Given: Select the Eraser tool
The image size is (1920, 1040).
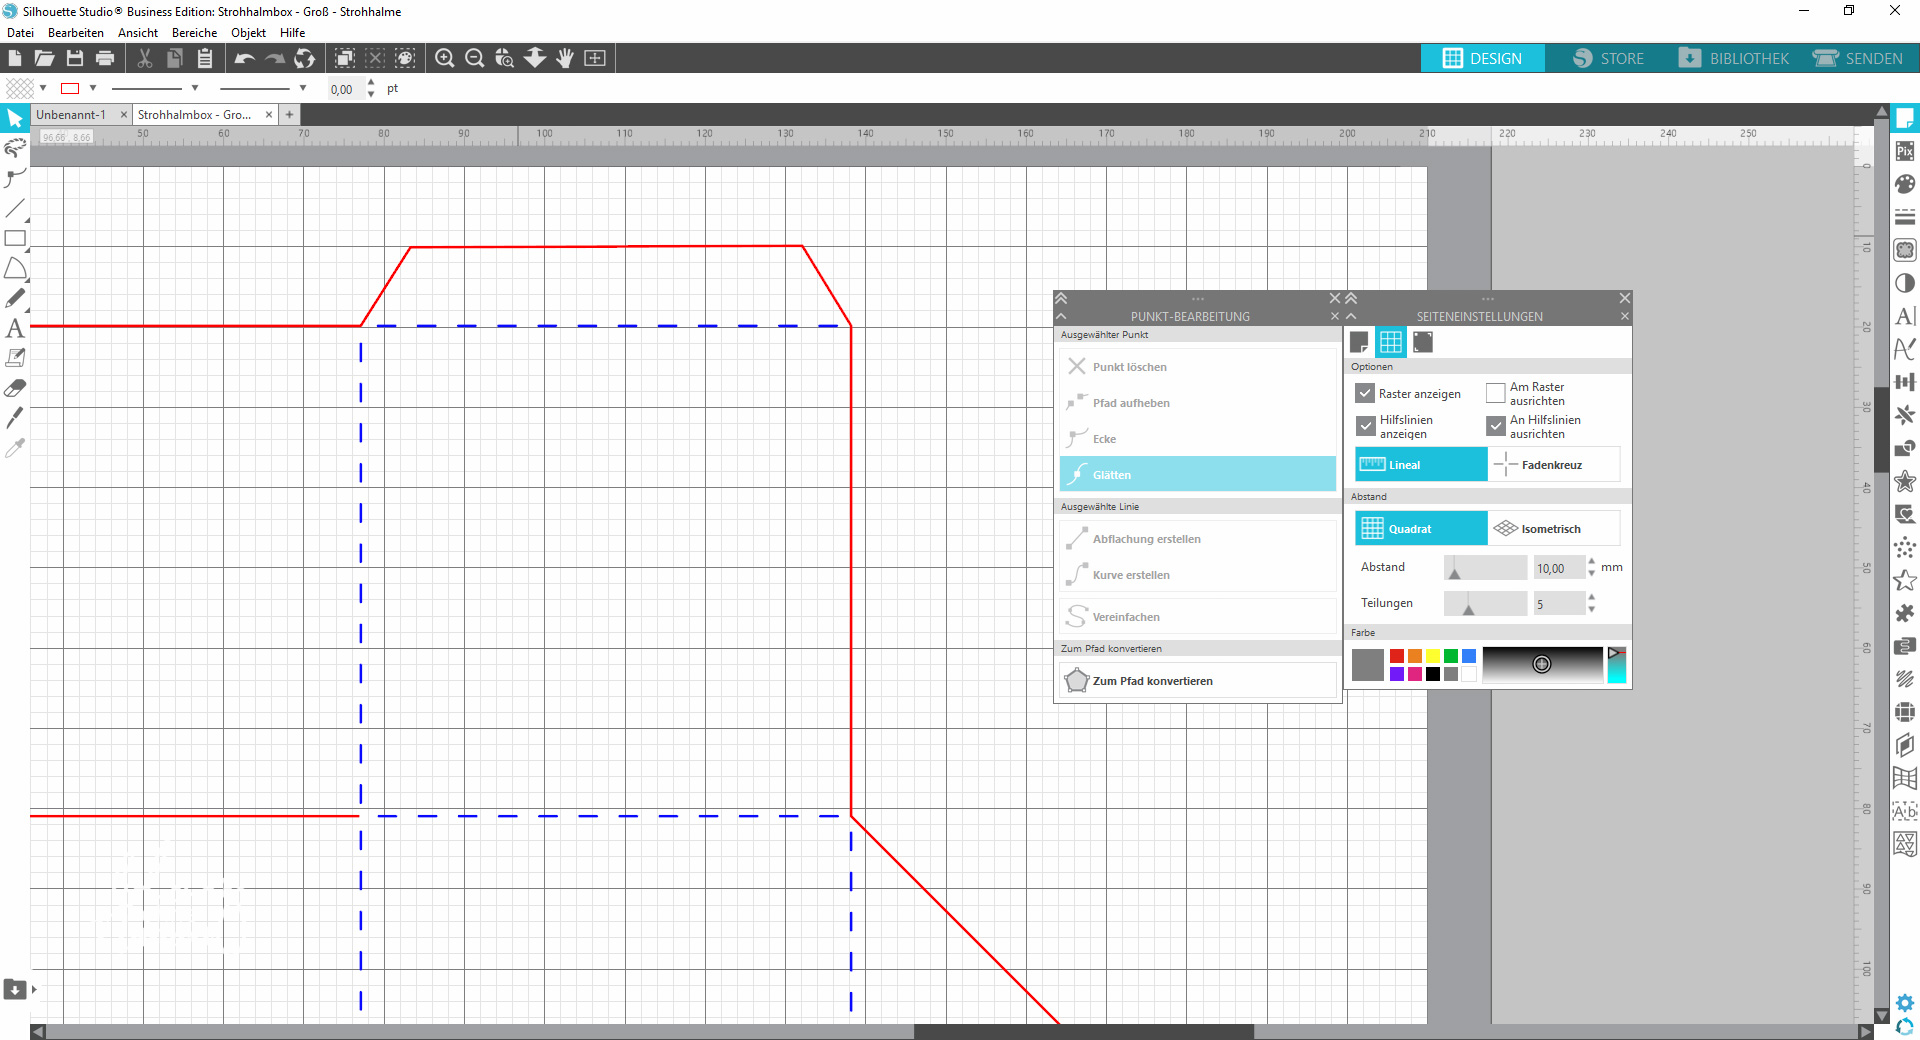Looking at the screenshot, I should pos(15,388).
